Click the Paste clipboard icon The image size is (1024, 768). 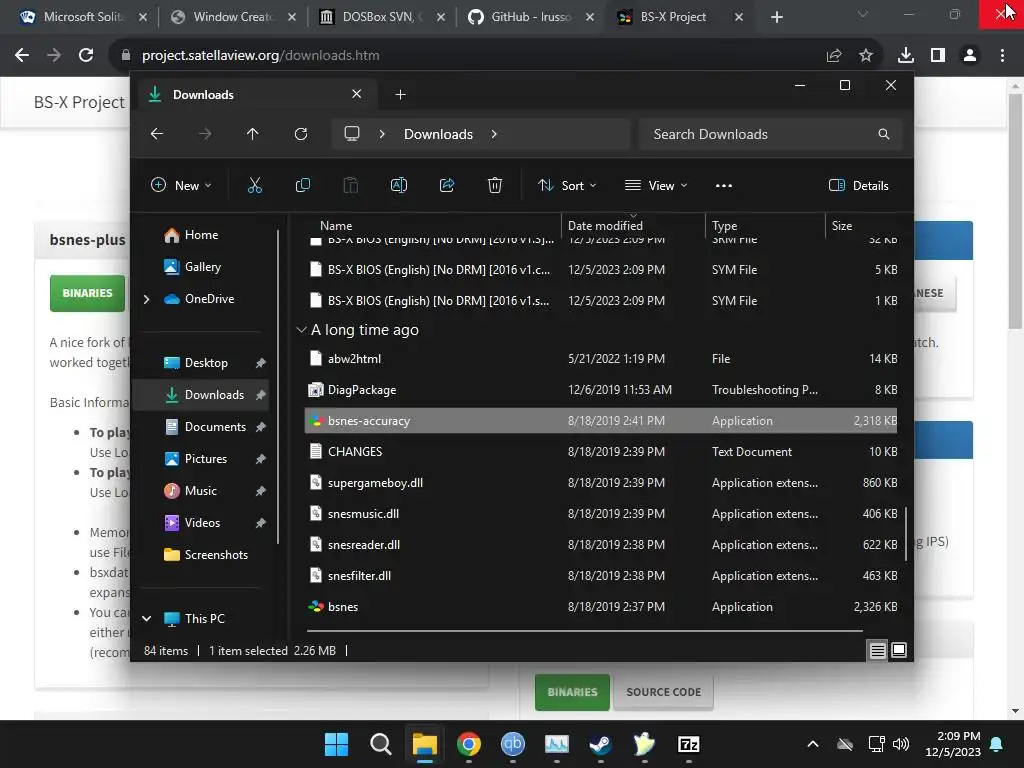(x=351, y=185)
